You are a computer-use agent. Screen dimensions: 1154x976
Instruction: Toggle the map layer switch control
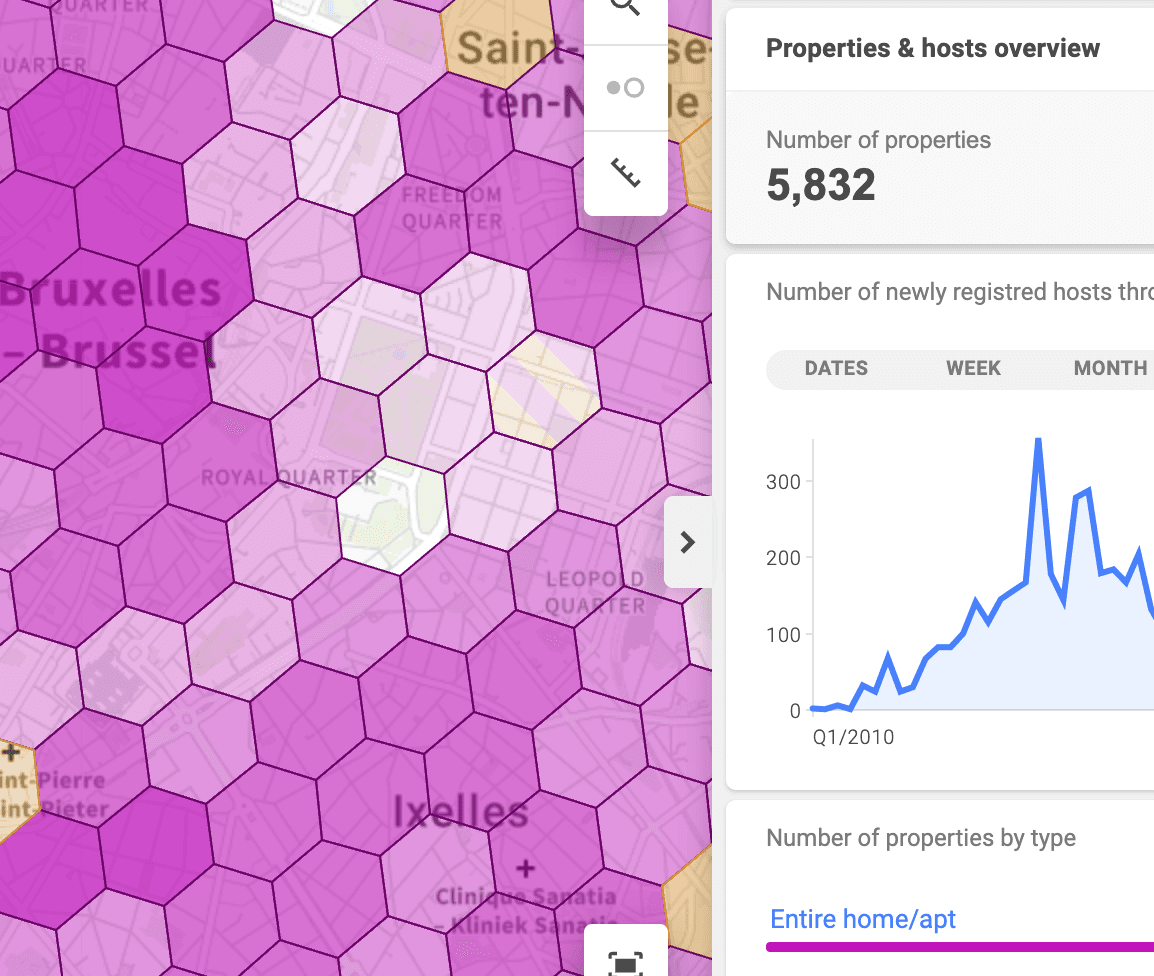click(624, 87)
